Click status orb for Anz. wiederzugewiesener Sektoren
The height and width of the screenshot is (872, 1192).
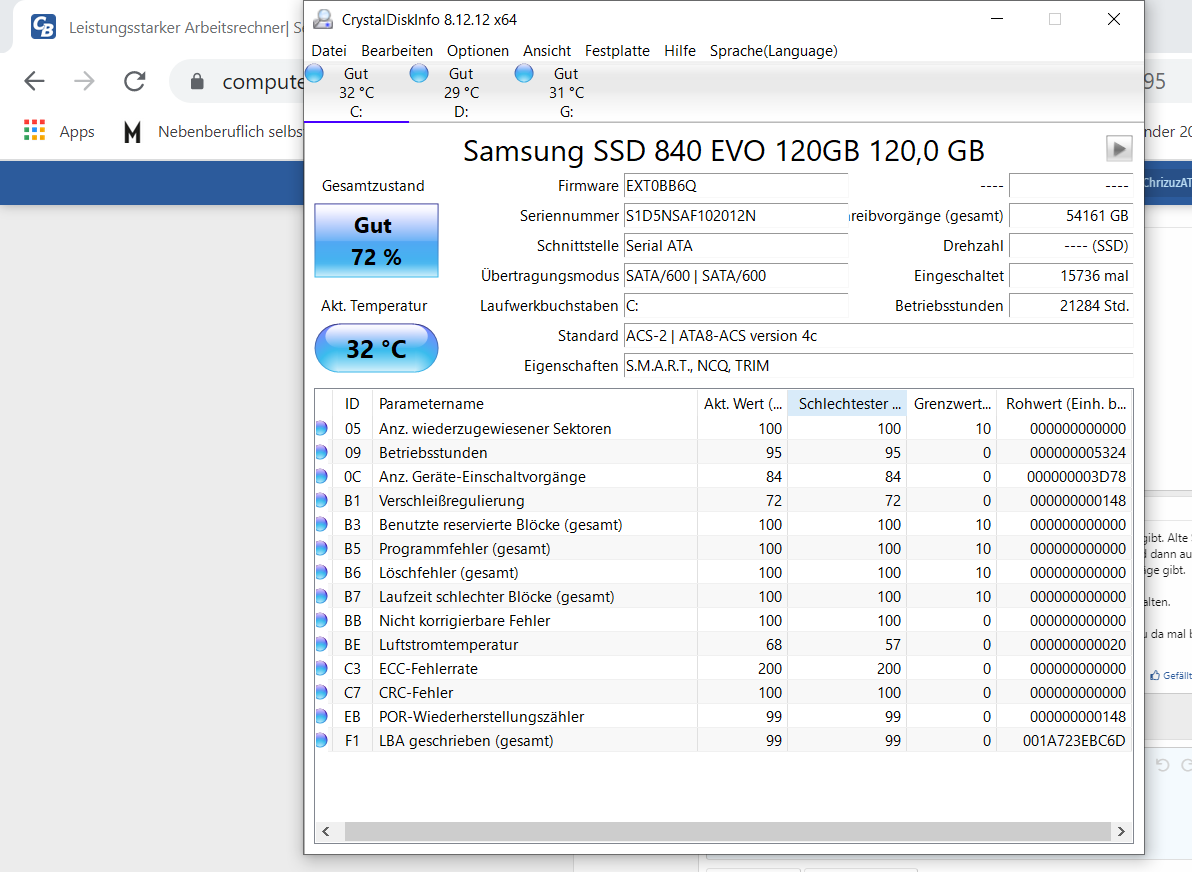[x=322, y=429]
